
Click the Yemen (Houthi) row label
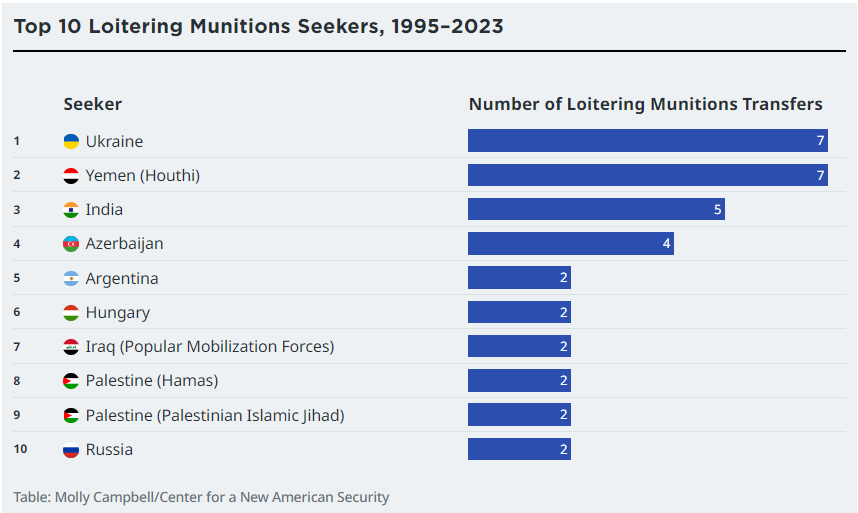pyautogui.click(x=143, y=176)
